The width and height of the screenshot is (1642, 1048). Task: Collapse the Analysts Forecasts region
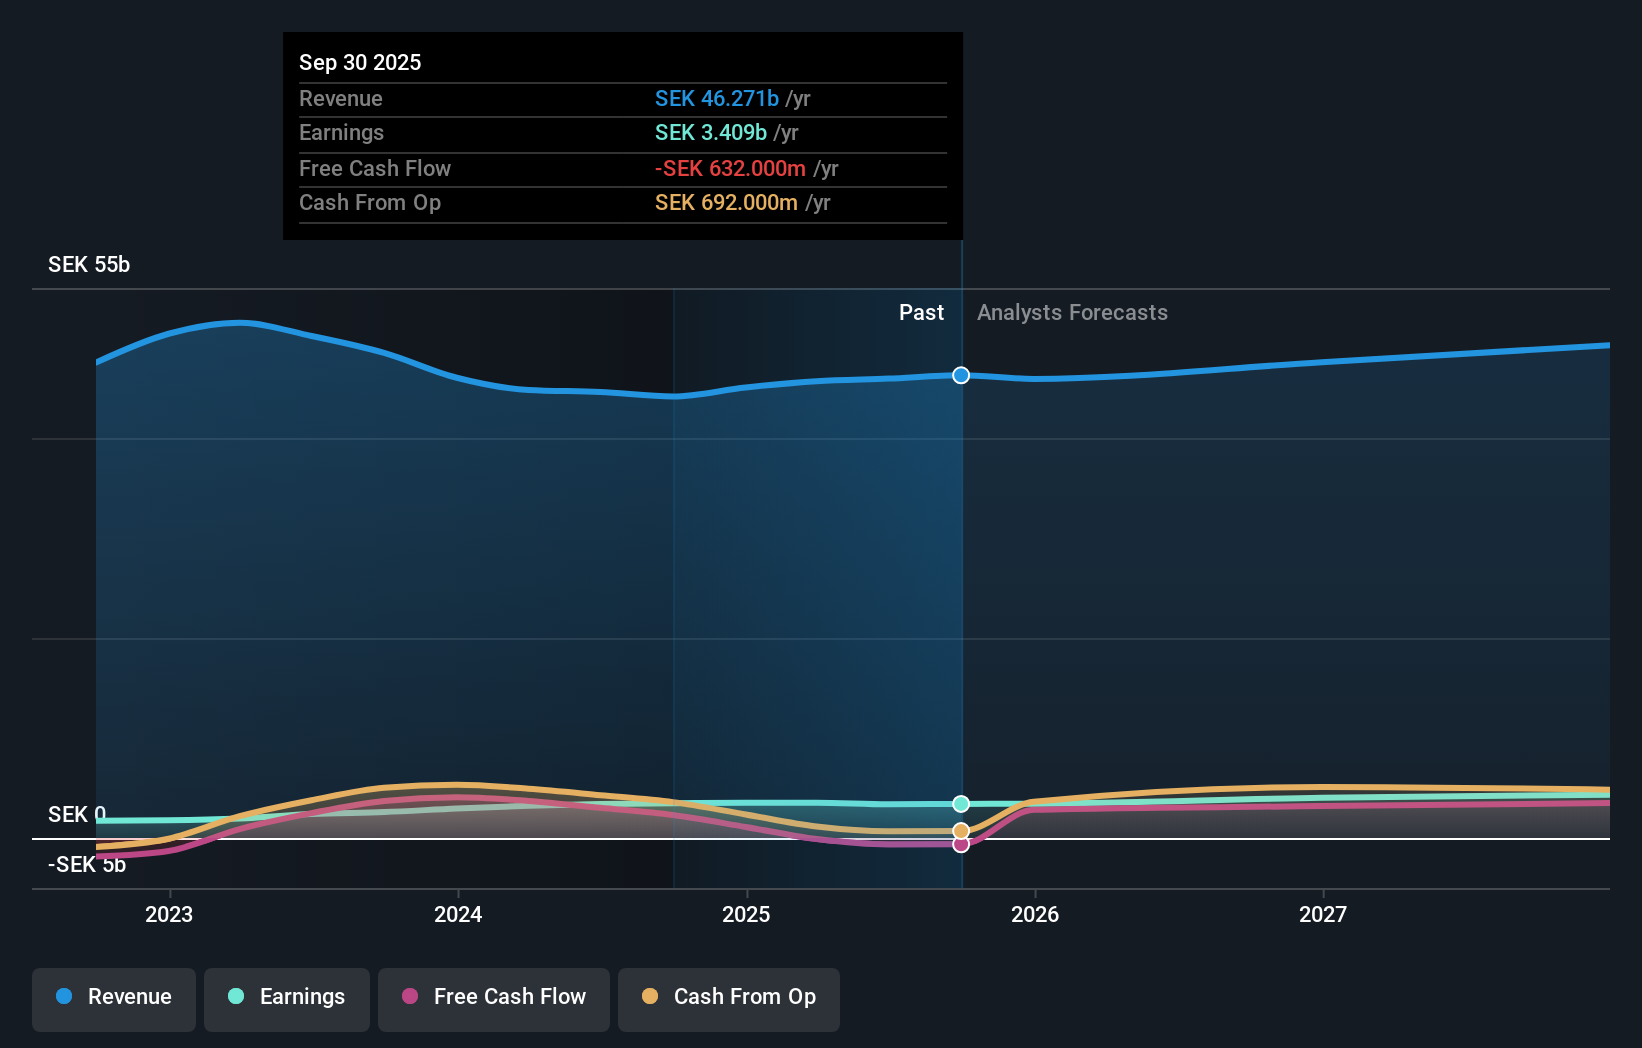[1072, 312]
